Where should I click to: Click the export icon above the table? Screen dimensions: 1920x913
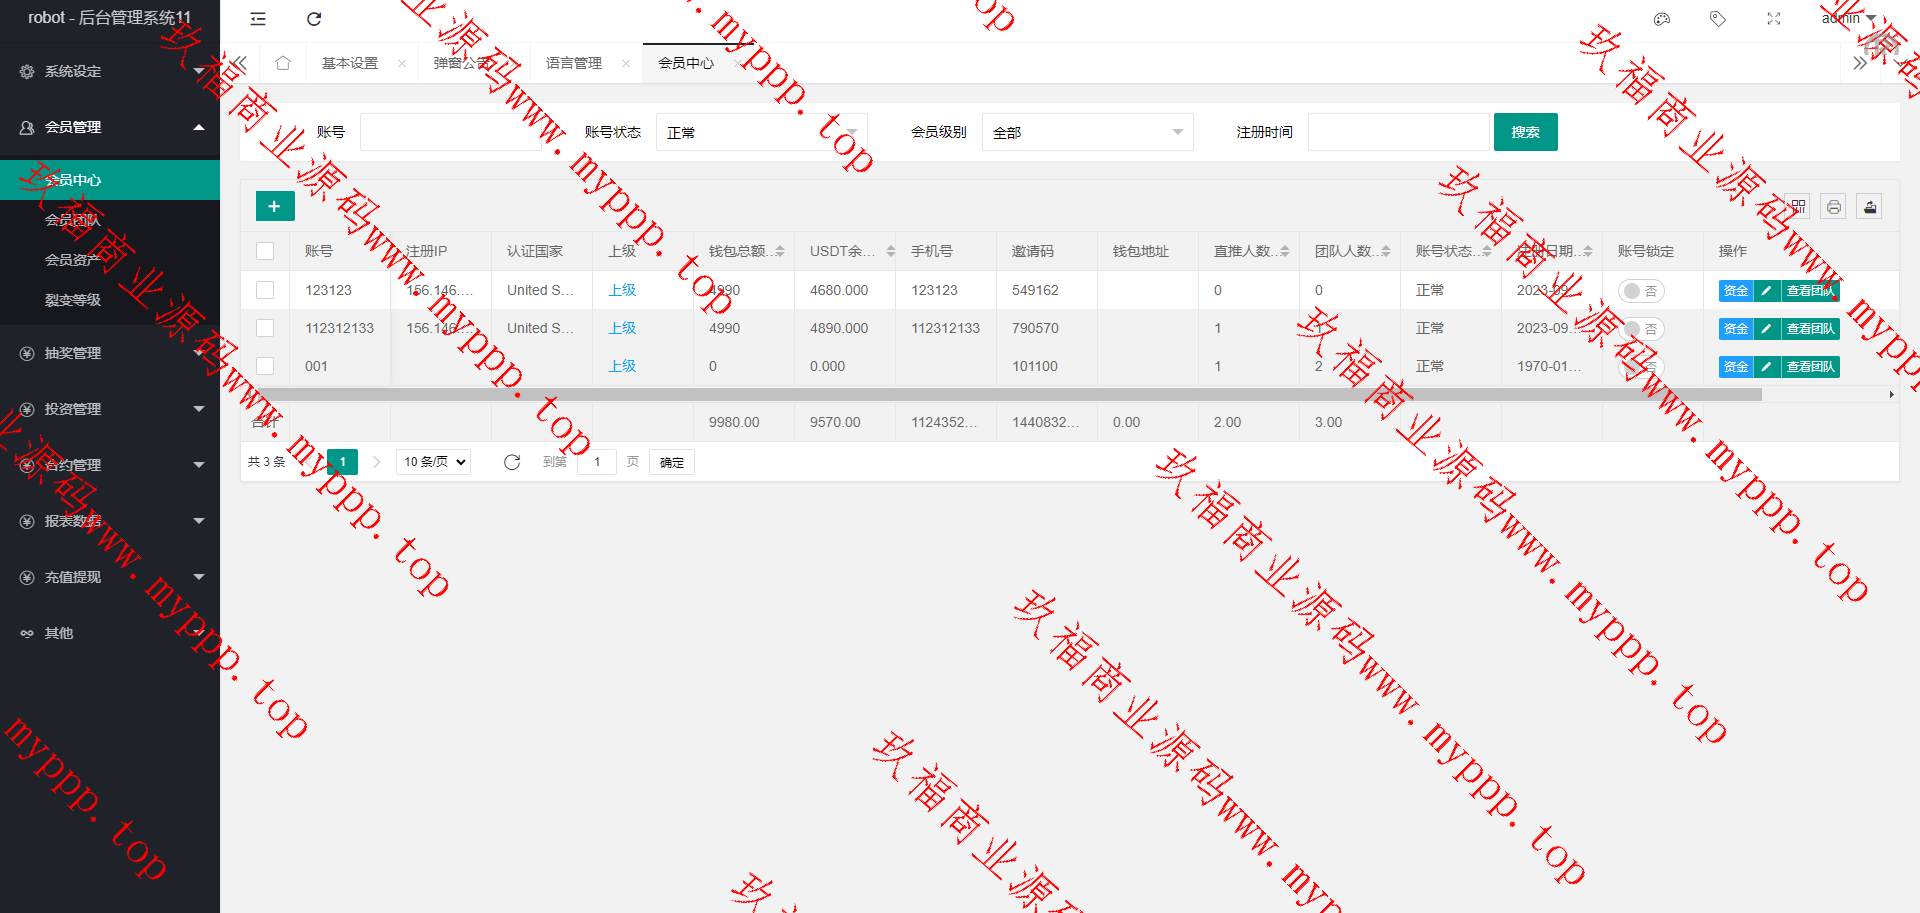[1869, 207]
